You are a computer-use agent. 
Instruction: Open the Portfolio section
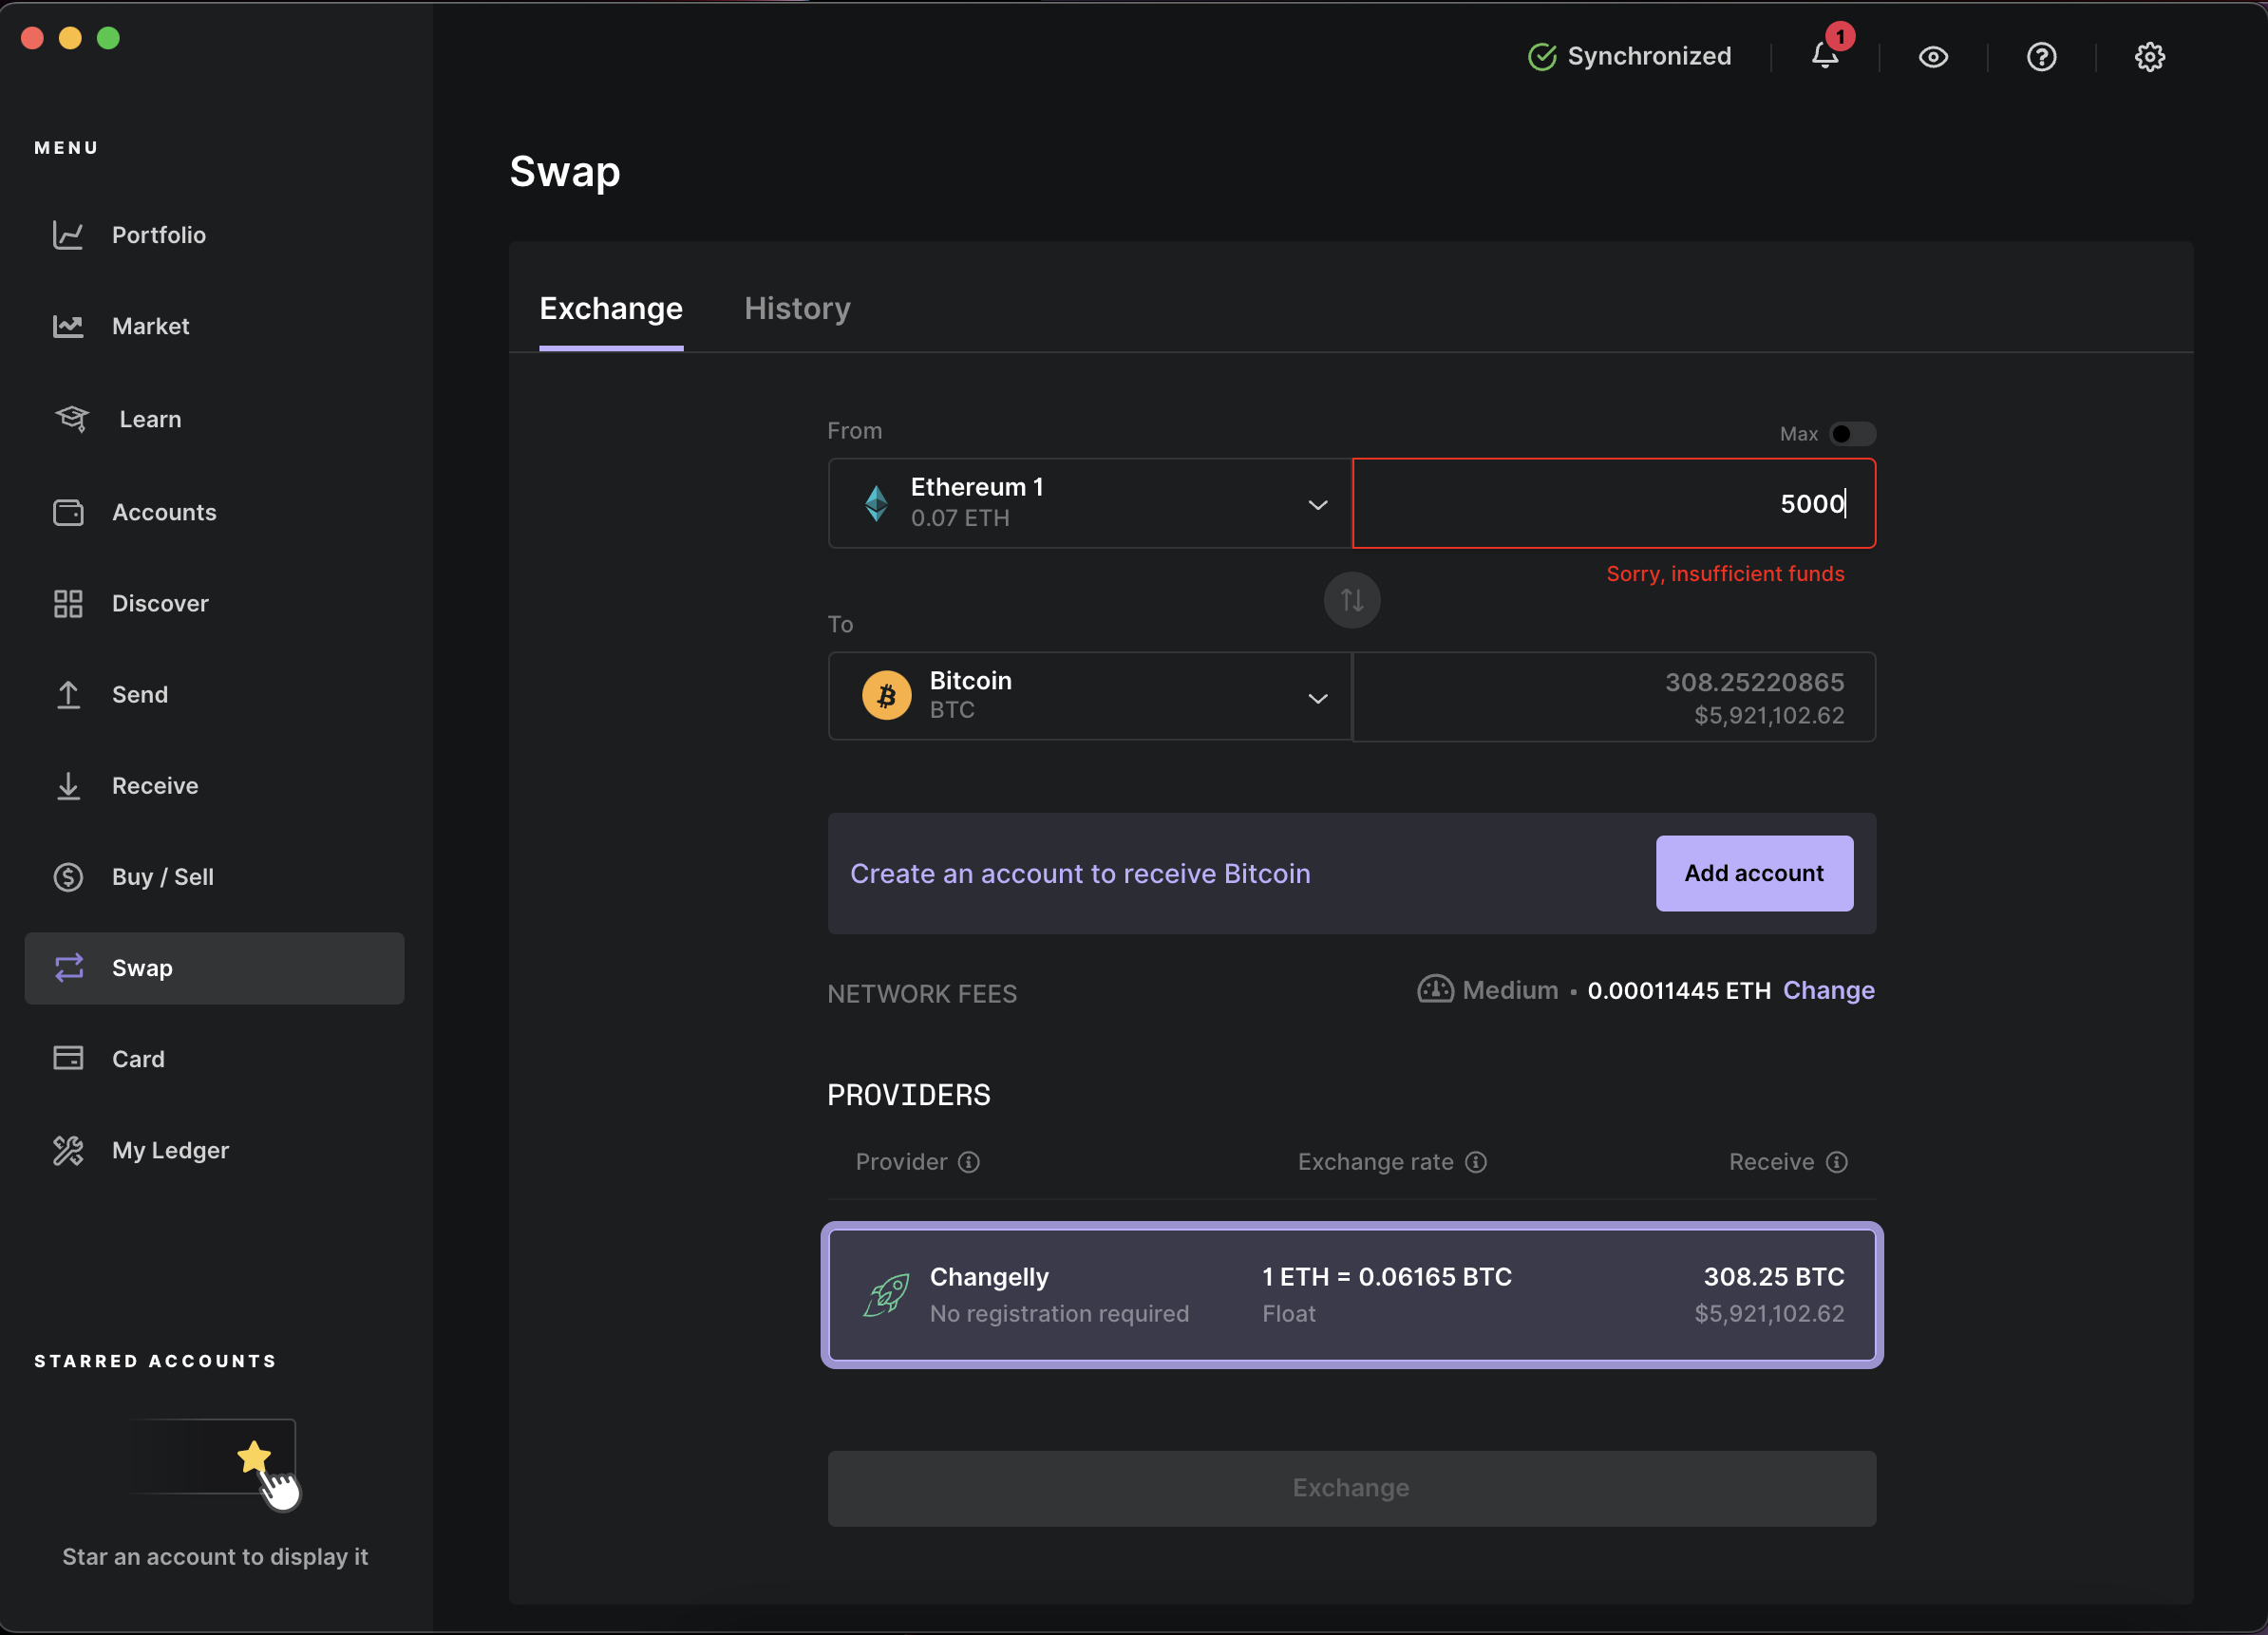pos(160,235)
